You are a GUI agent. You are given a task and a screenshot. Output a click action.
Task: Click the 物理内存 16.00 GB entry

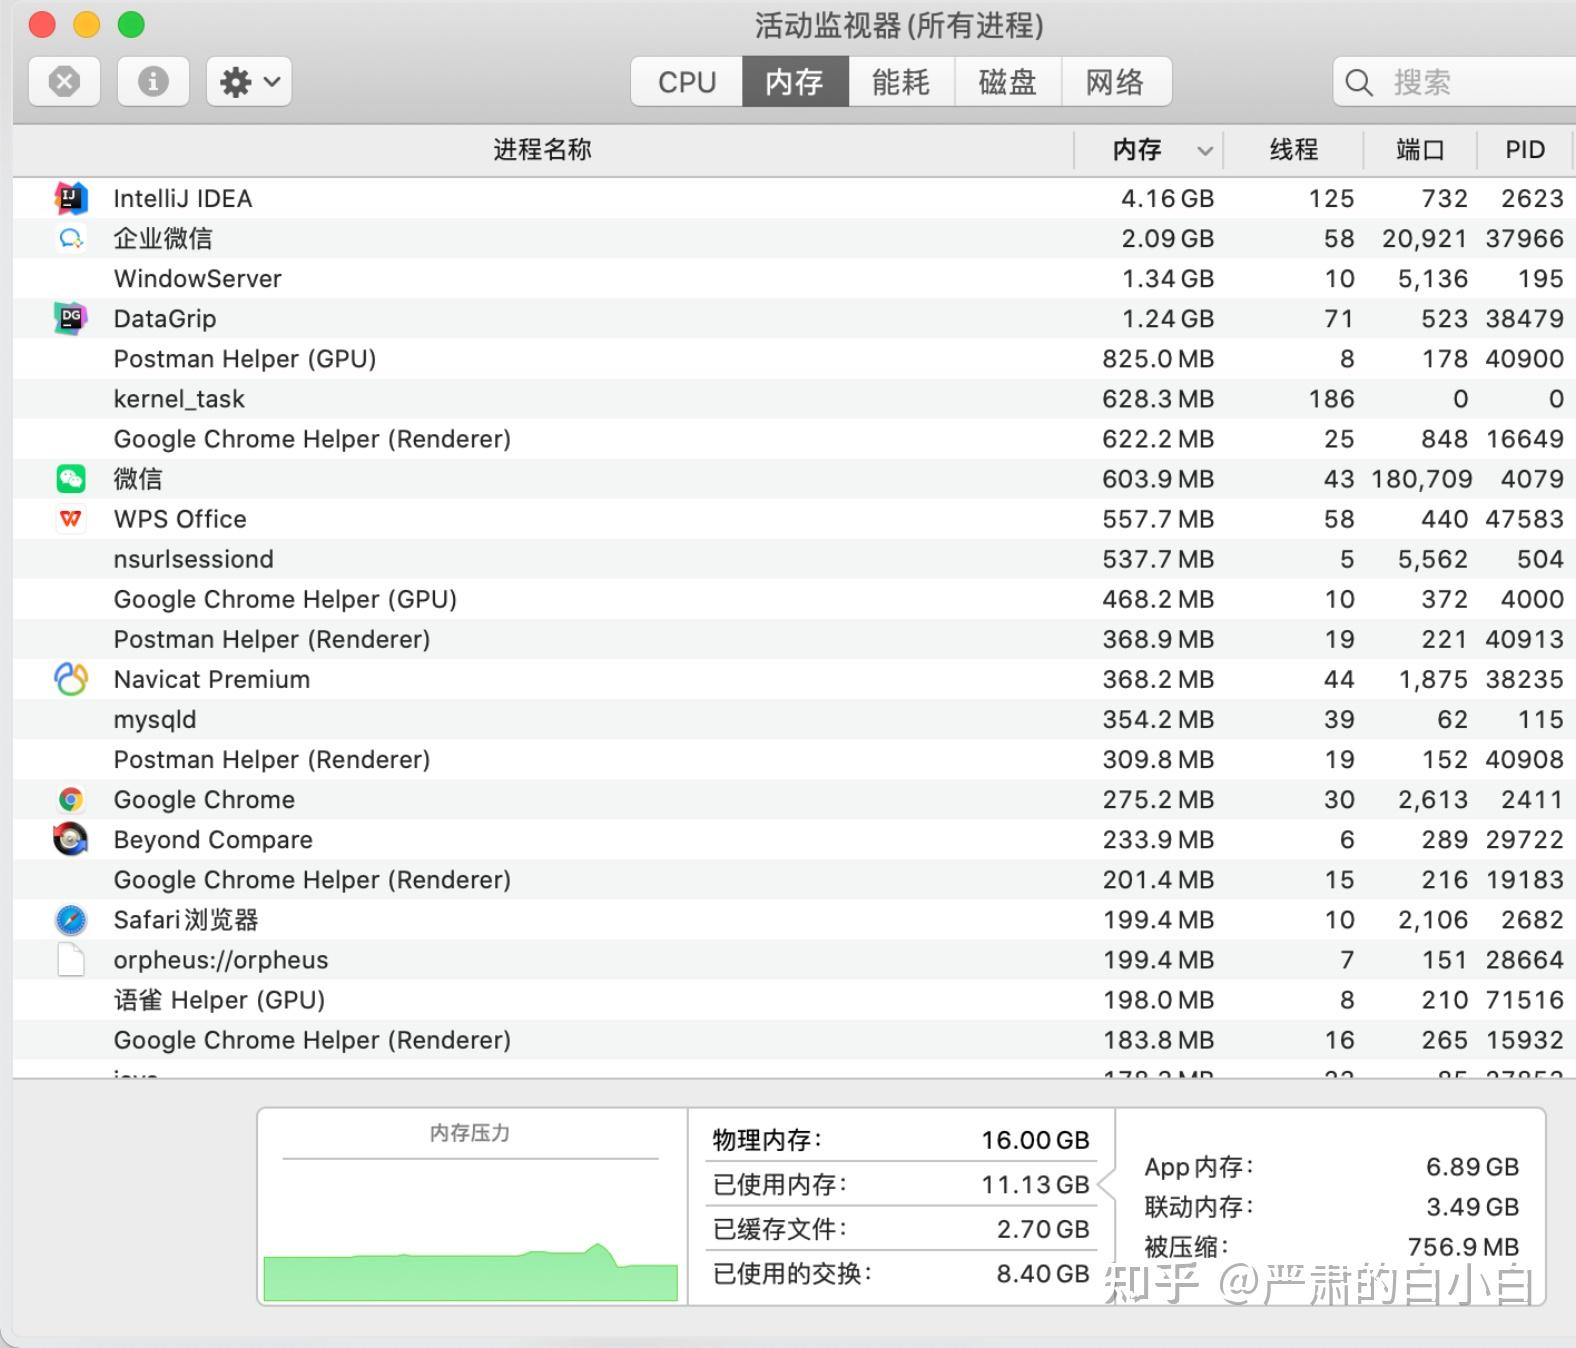click(900, 1140)
